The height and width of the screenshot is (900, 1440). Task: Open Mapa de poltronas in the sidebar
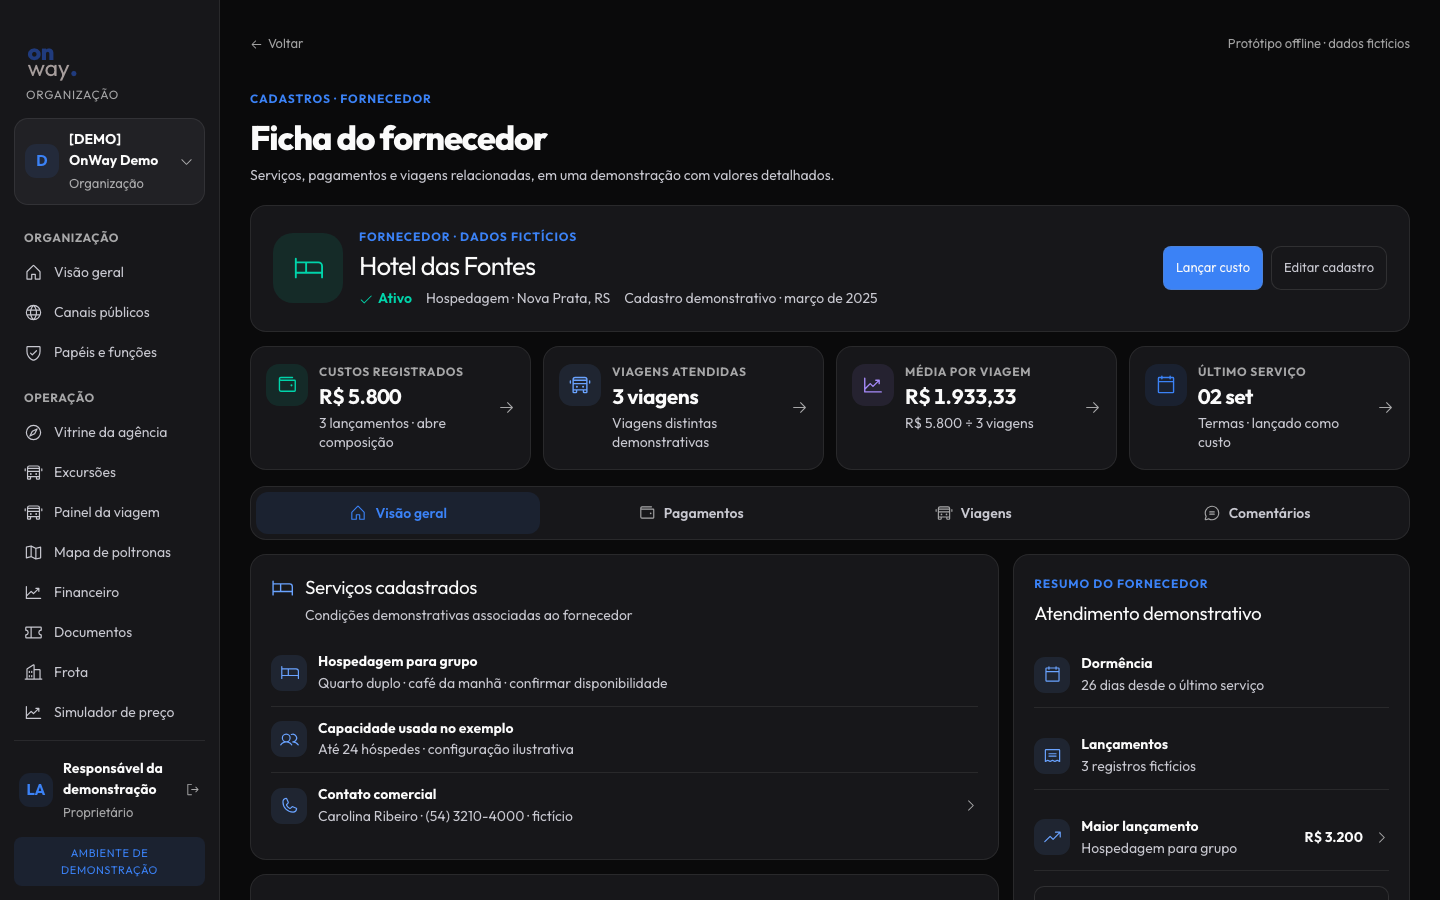[109, 553]
